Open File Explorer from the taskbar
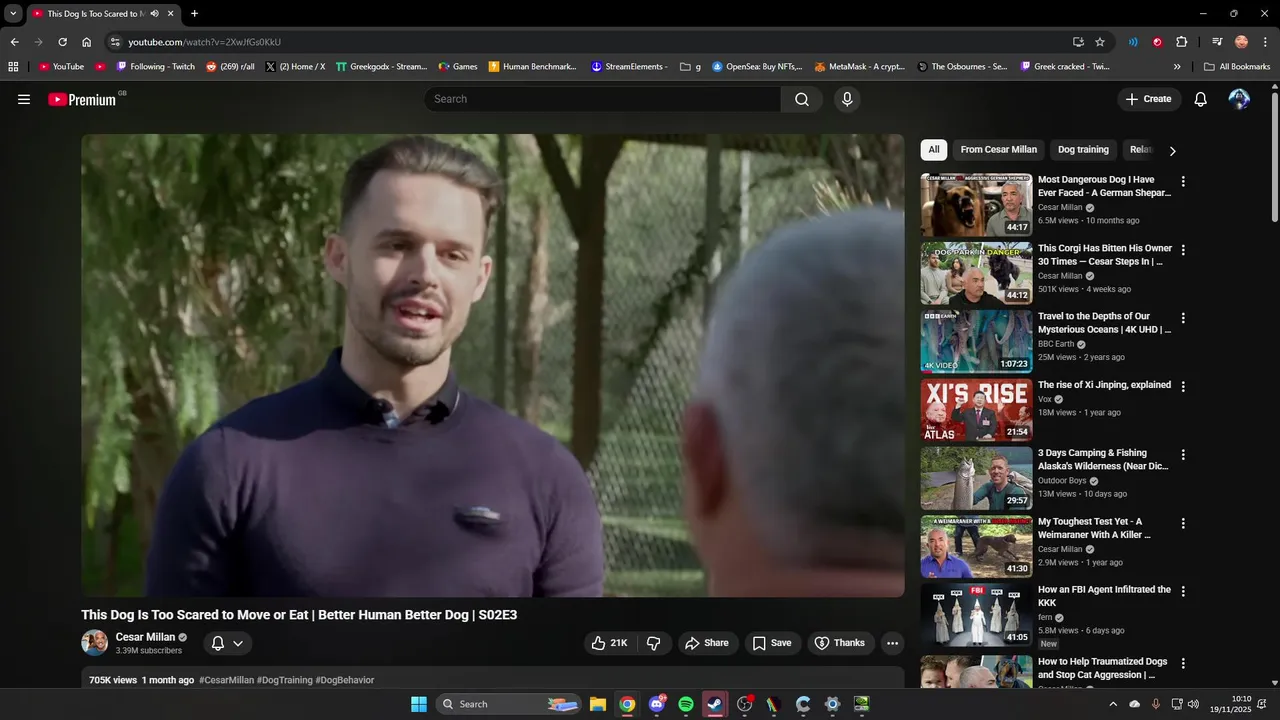 pos(598,704)
